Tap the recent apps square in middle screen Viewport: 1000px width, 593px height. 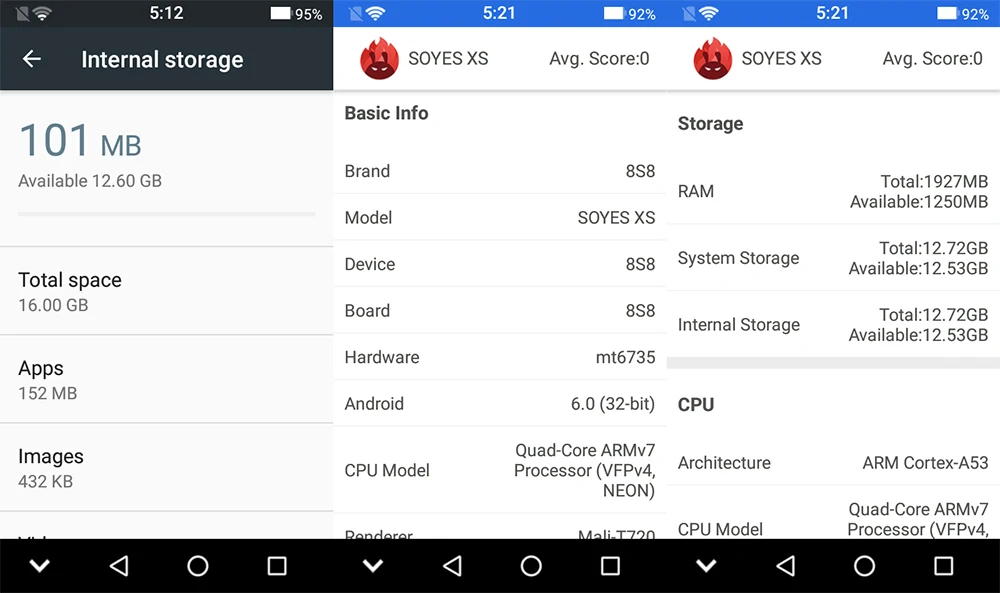pos(610,566)
